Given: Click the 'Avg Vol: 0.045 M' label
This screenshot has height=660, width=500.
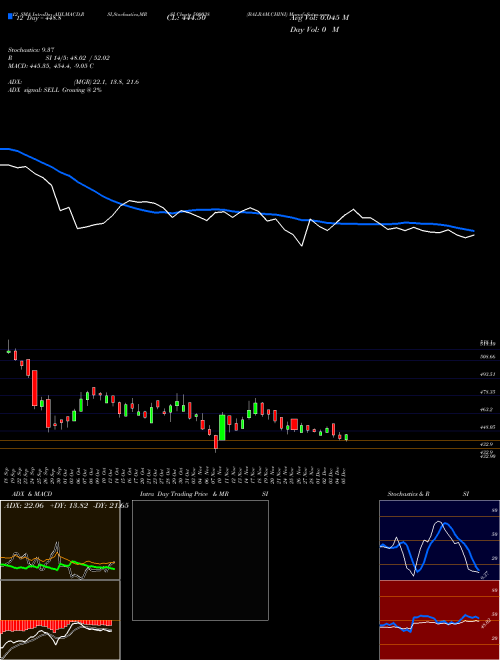Looking at the screenshot, I should click(319, 18).
